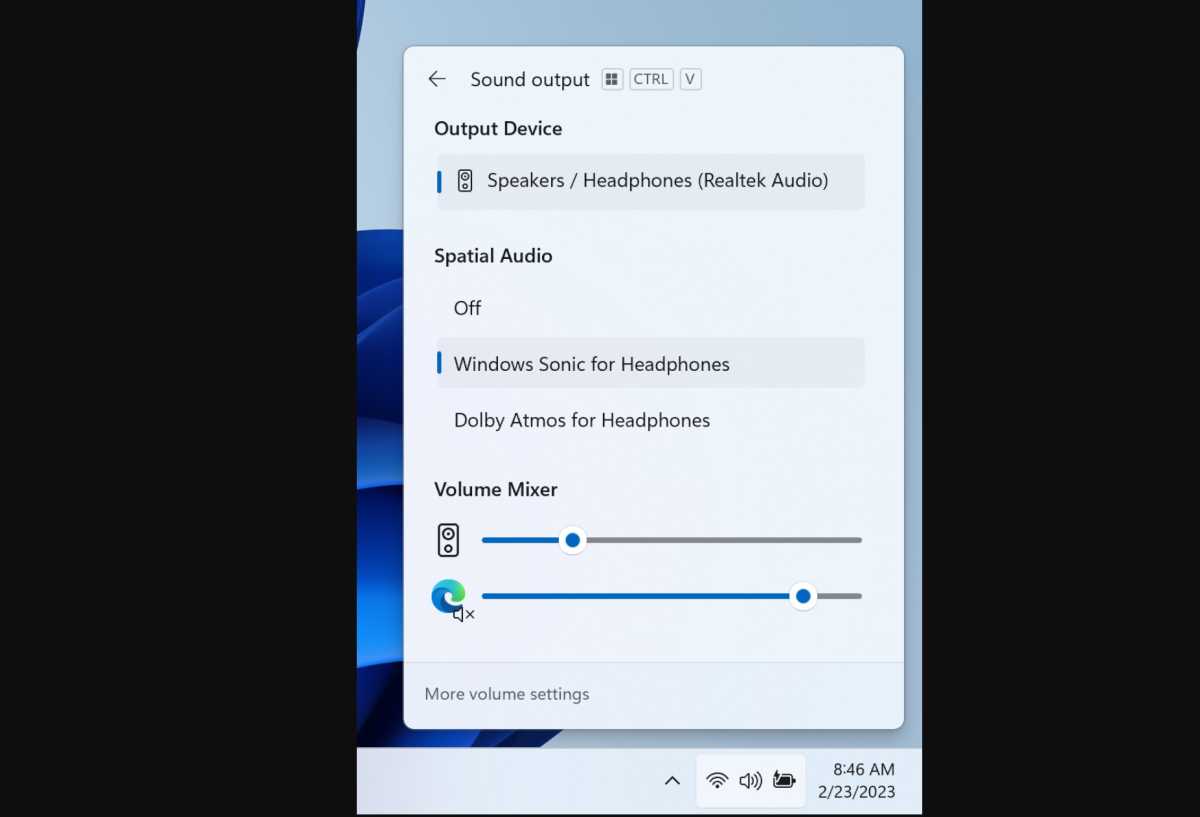1200x817 pixels.
Task: Click the battery icon in system tray
Action: click(x=784, y=780)
